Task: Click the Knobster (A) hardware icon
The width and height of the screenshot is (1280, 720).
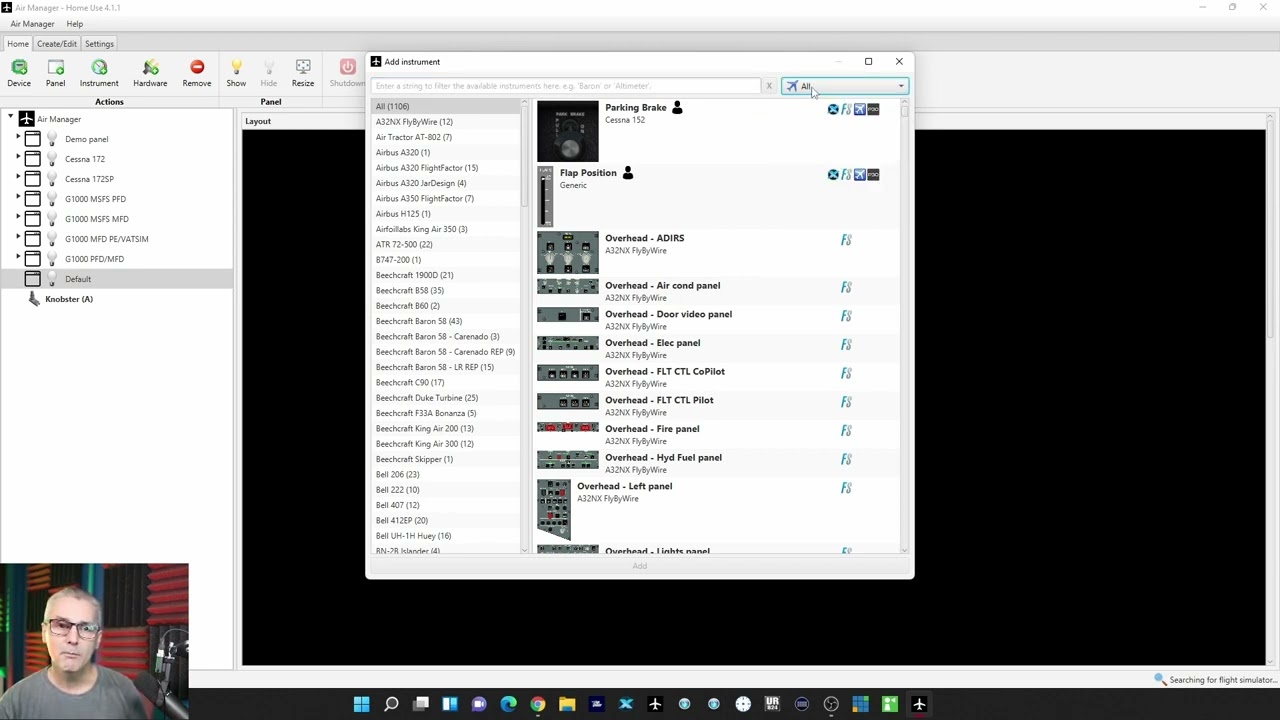Action: [34, 299]
